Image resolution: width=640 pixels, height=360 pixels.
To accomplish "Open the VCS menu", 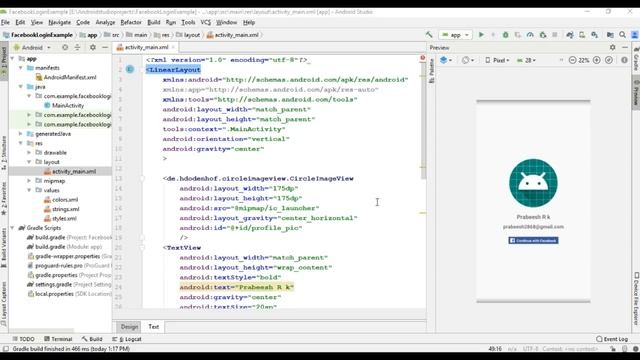I will pos(205,22).
